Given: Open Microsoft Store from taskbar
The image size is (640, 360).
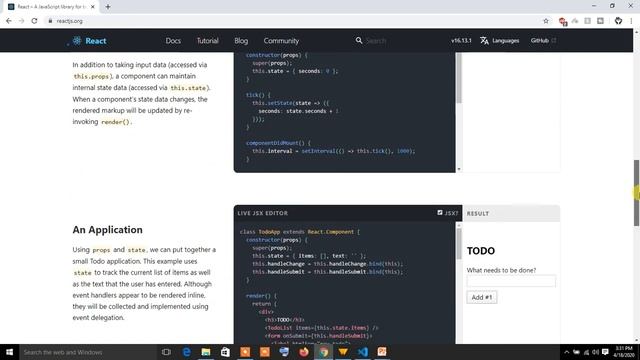Looking at the screenshot, I should (225, 352).
